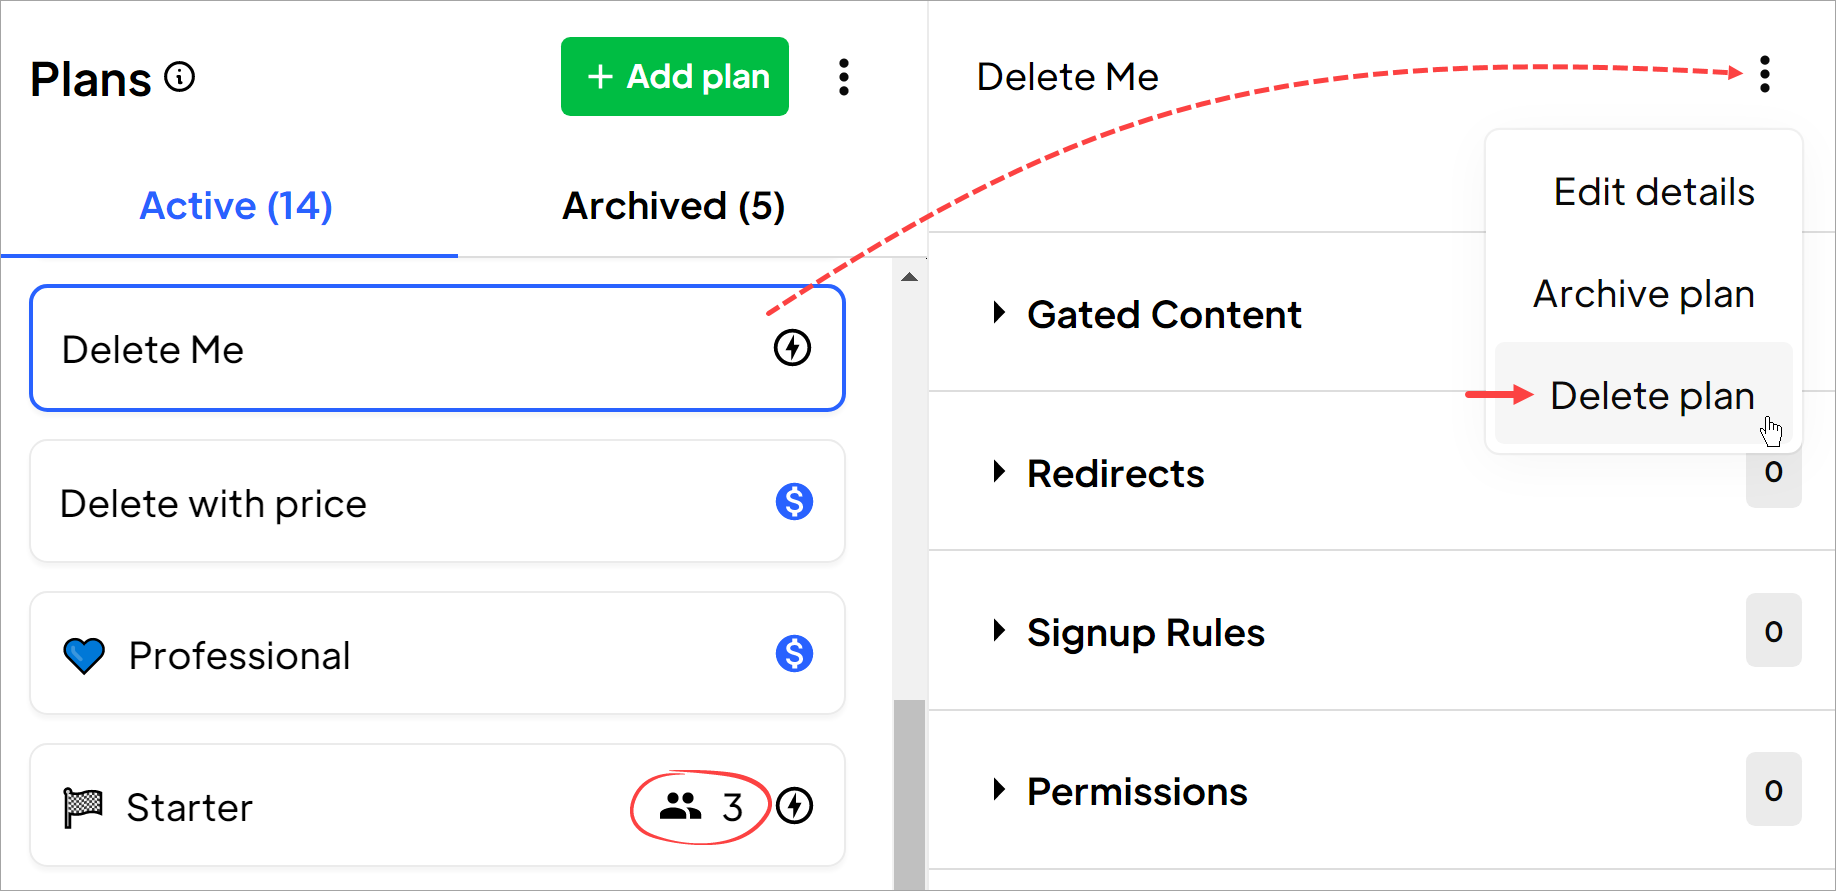This screenshot has width=1836, height=891.
Task: Expand the Permissions section
Action: (999, 790)
